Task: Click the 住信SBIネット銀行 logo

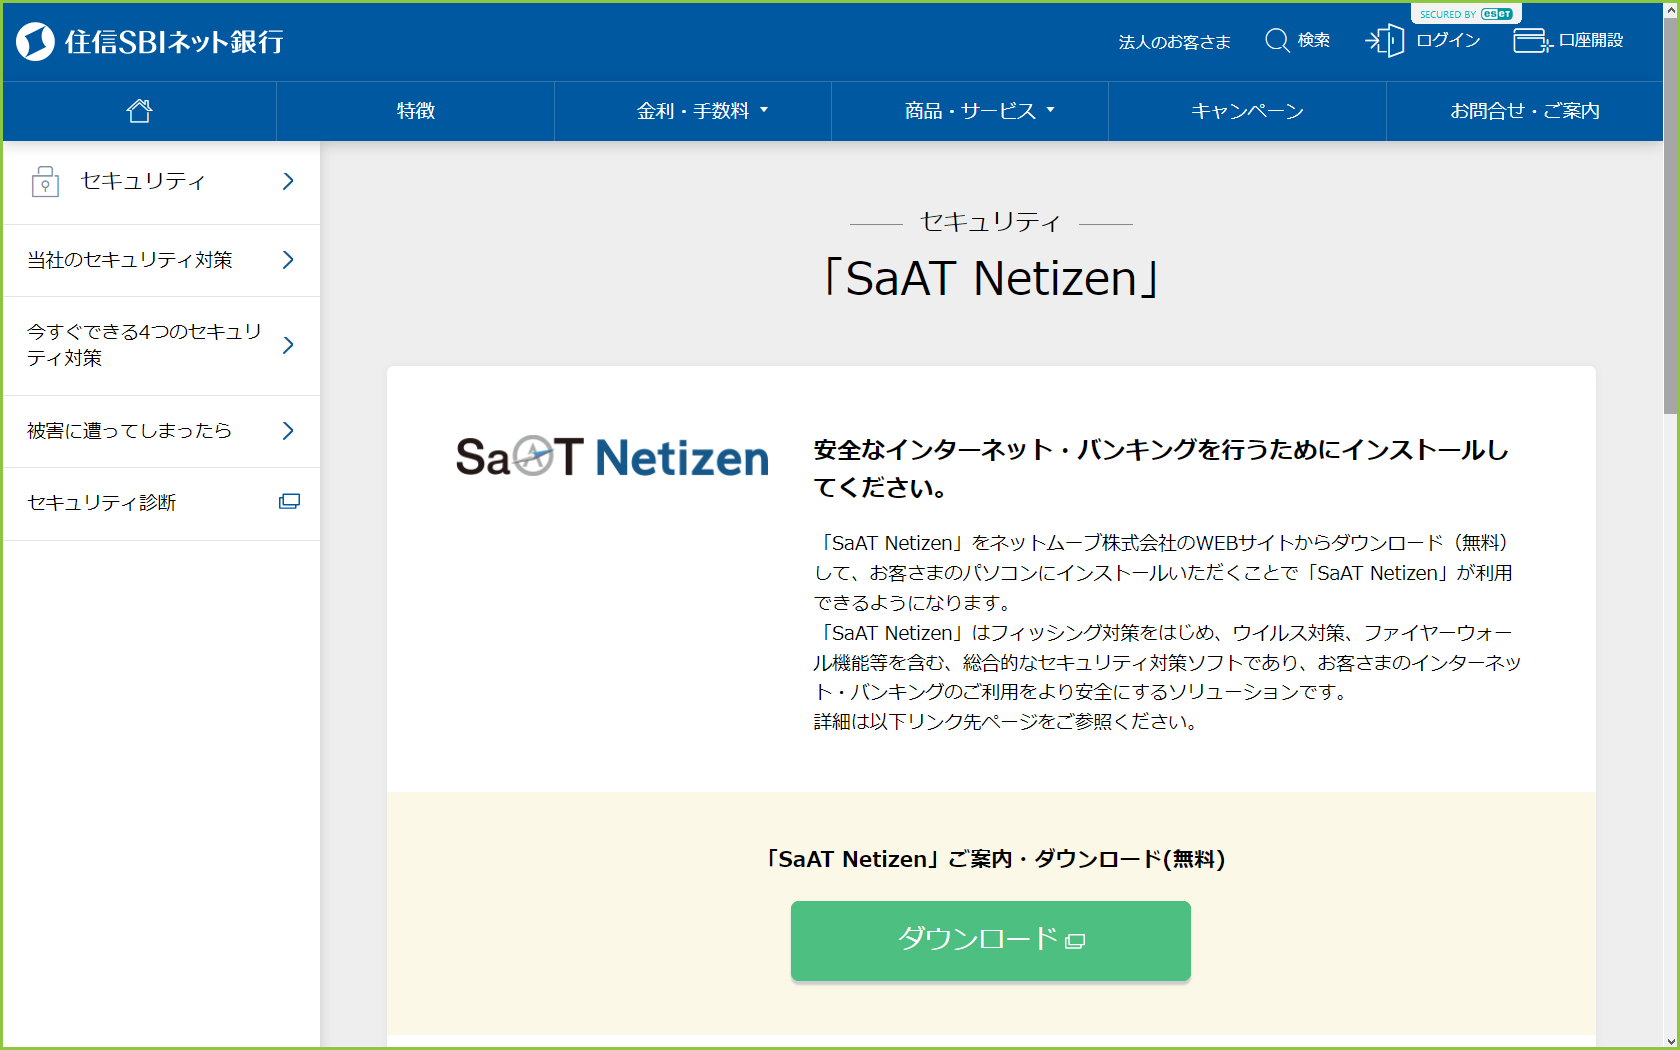Action: click(x=150, y=41)
